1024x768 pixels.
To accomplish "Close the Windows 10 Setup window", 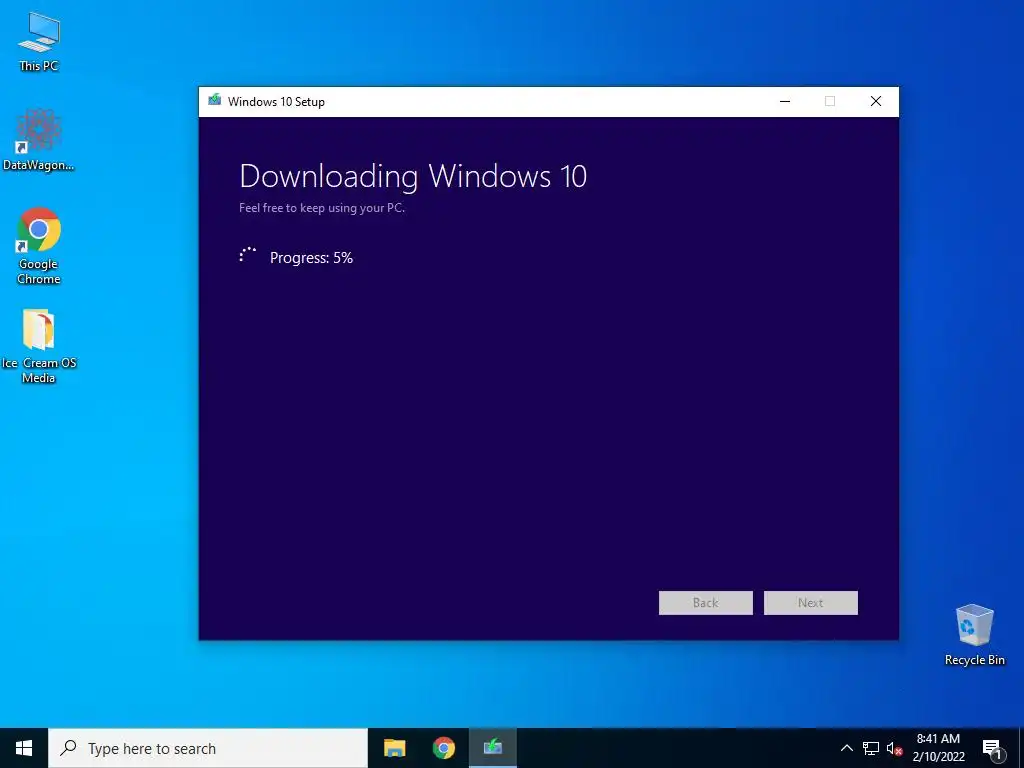I will tap(876, 101).
